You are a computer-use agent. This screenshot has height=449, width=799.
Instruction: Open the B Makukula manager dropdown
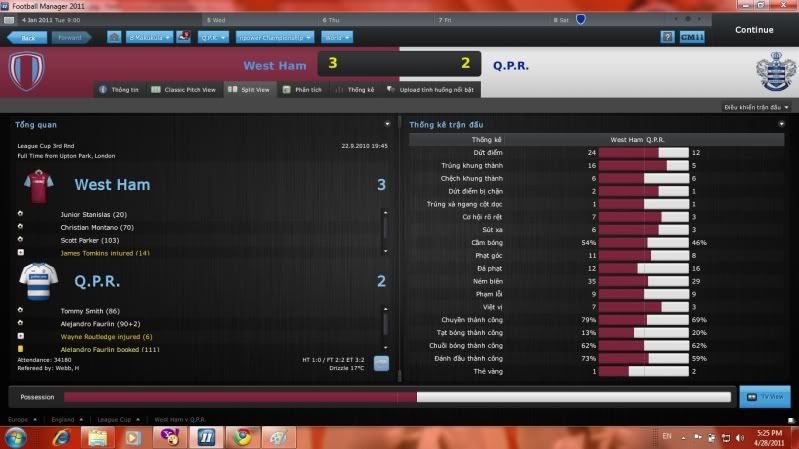pyautogui.click(x=149, y=37)
